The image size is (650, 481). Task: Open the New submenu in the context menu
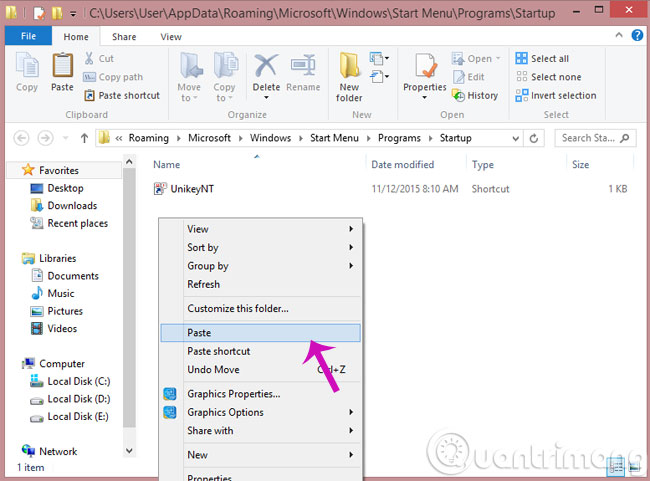(260, 455)
